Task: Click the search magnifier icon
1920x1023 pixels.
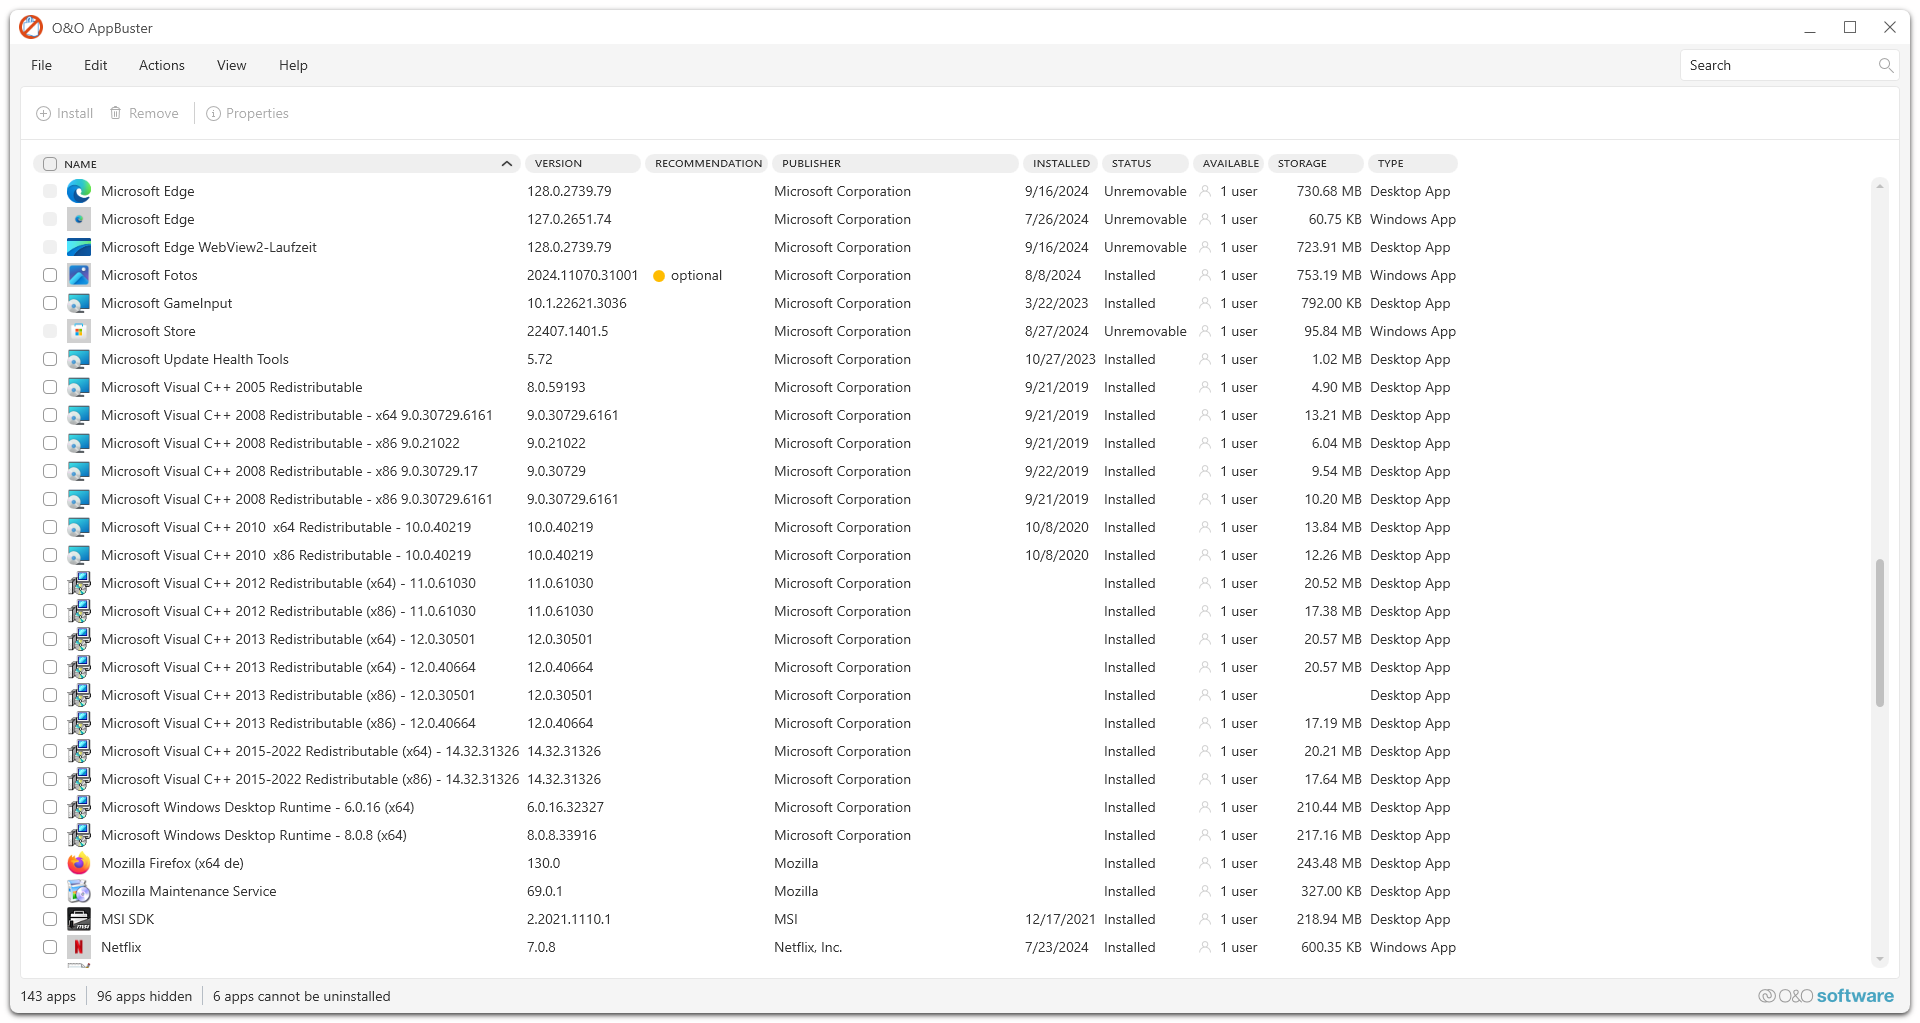Action: [x=1885, y=65]
